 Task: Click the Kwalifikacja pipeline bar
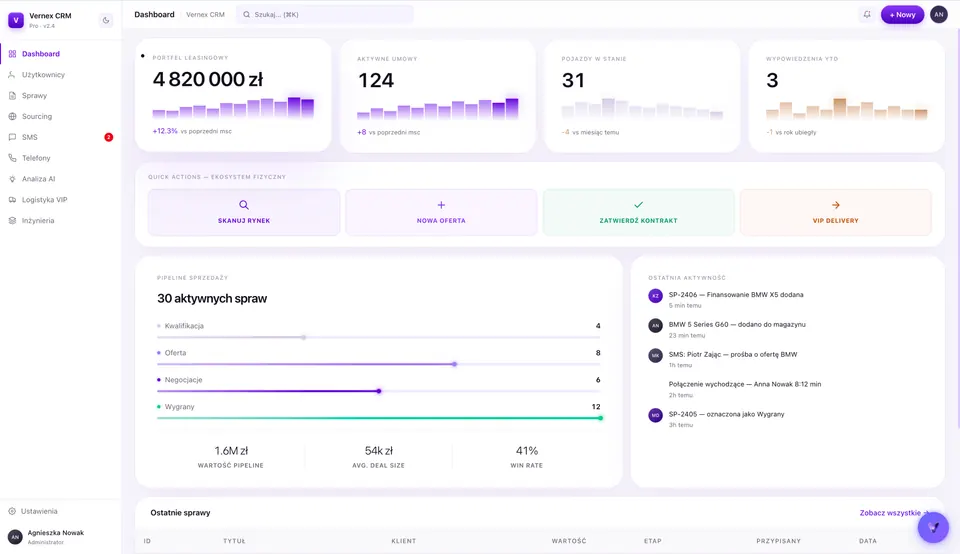(x=378, y=337)
